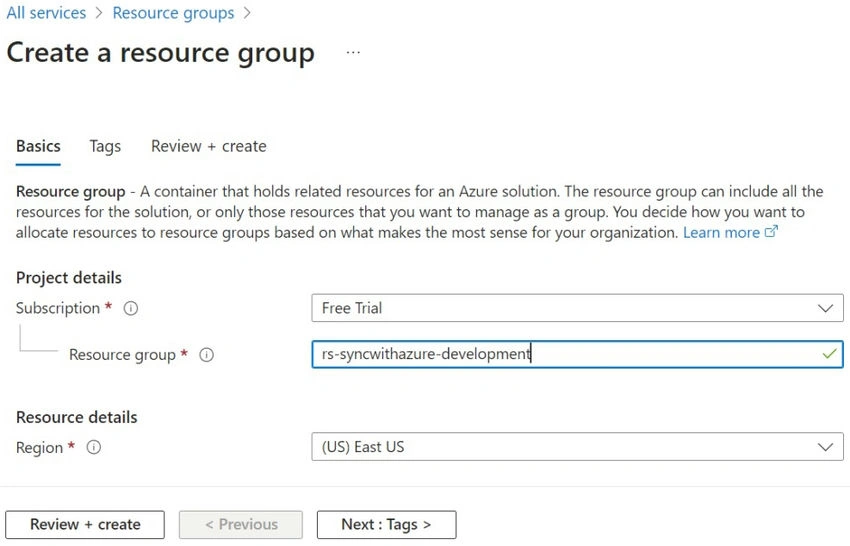
Task: Click the Subscription info icon
Action: click(131, 309)
